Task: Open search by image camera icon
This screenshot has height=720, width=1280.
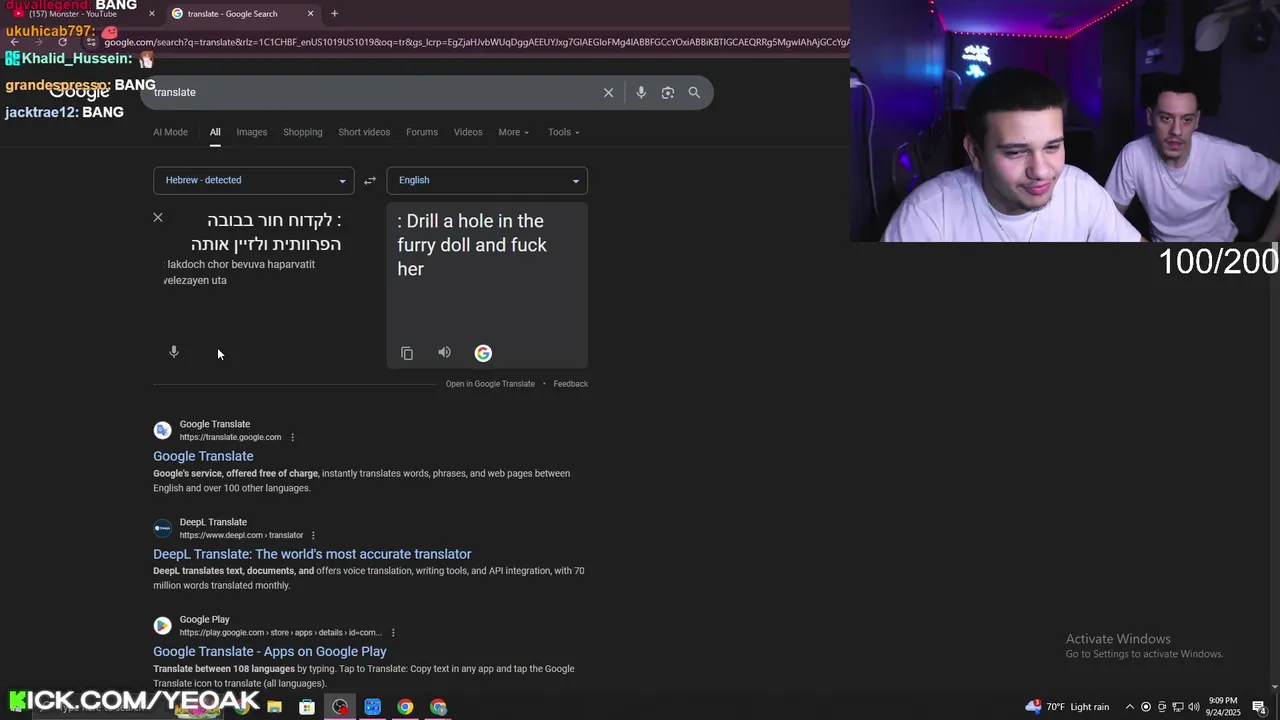Action: click(668, 92)
